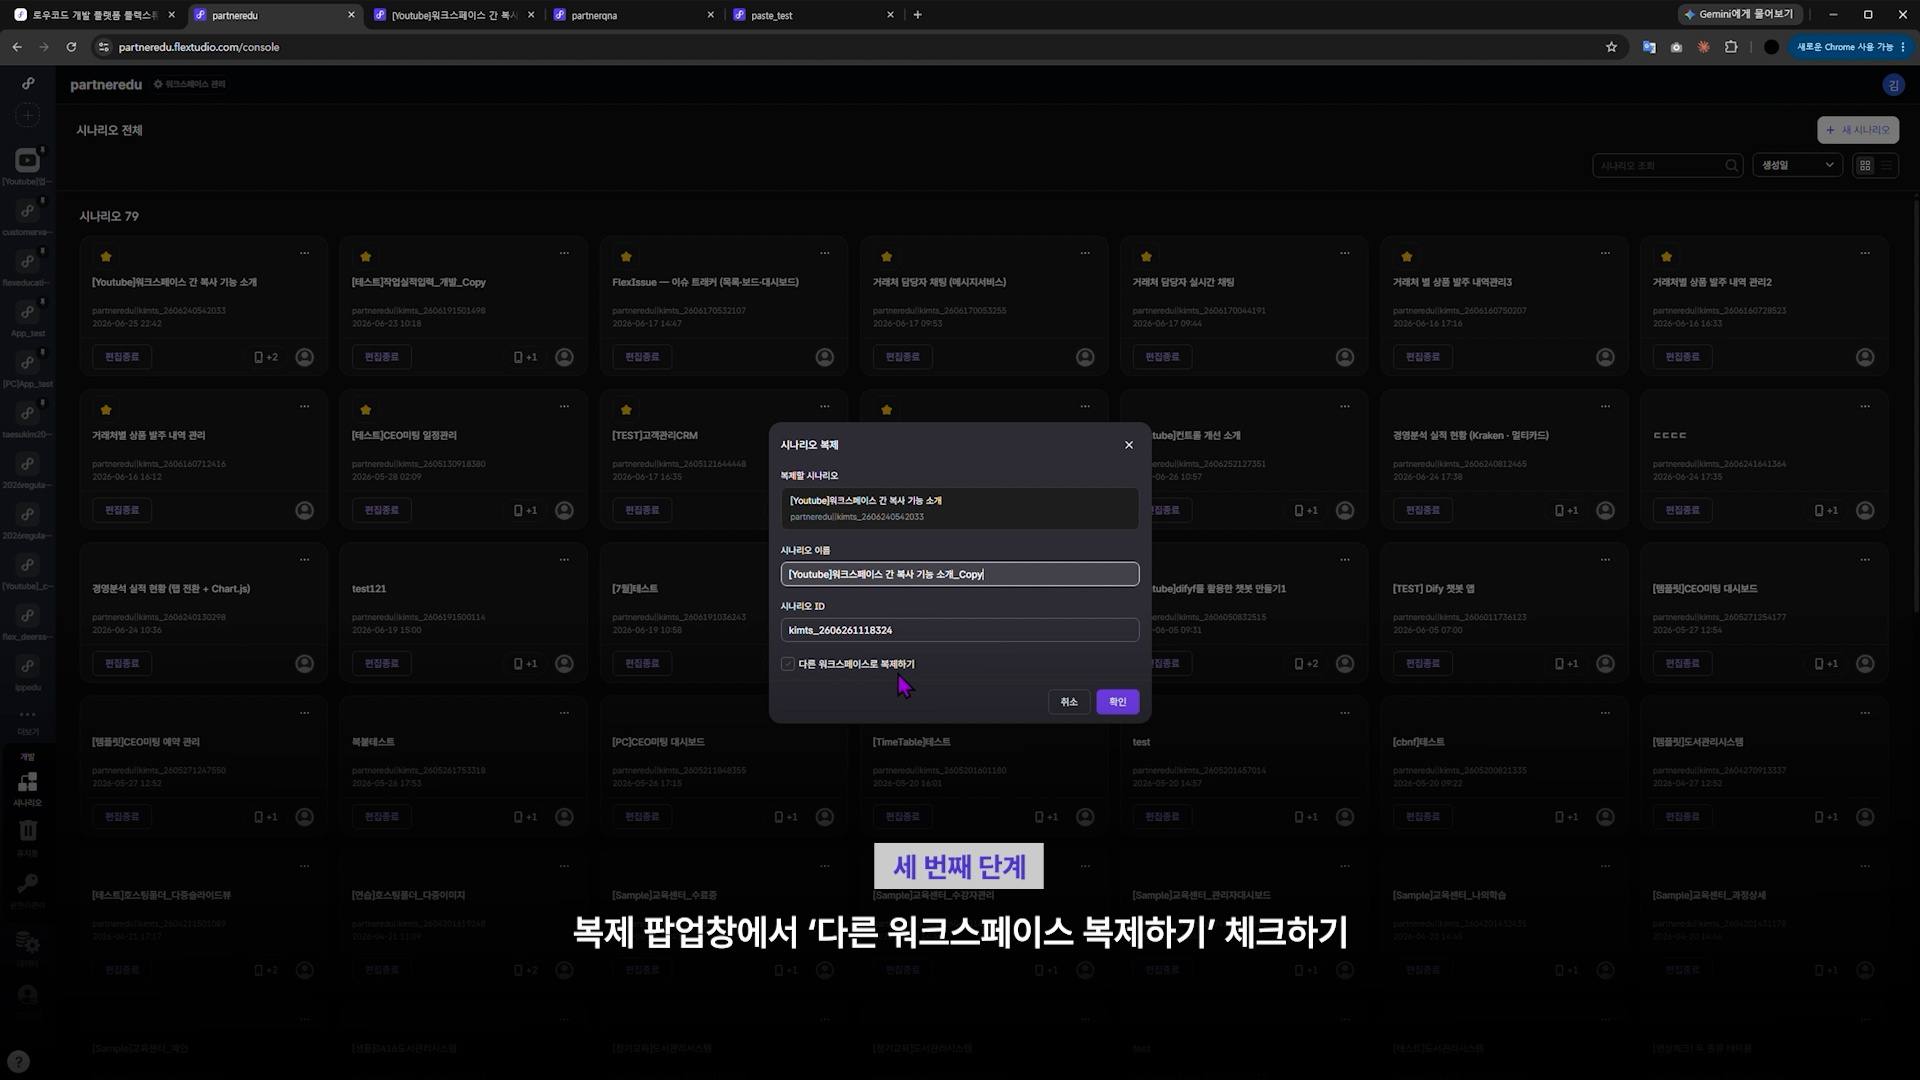Confirm duplication with the 확인 button

(1117, 702)
